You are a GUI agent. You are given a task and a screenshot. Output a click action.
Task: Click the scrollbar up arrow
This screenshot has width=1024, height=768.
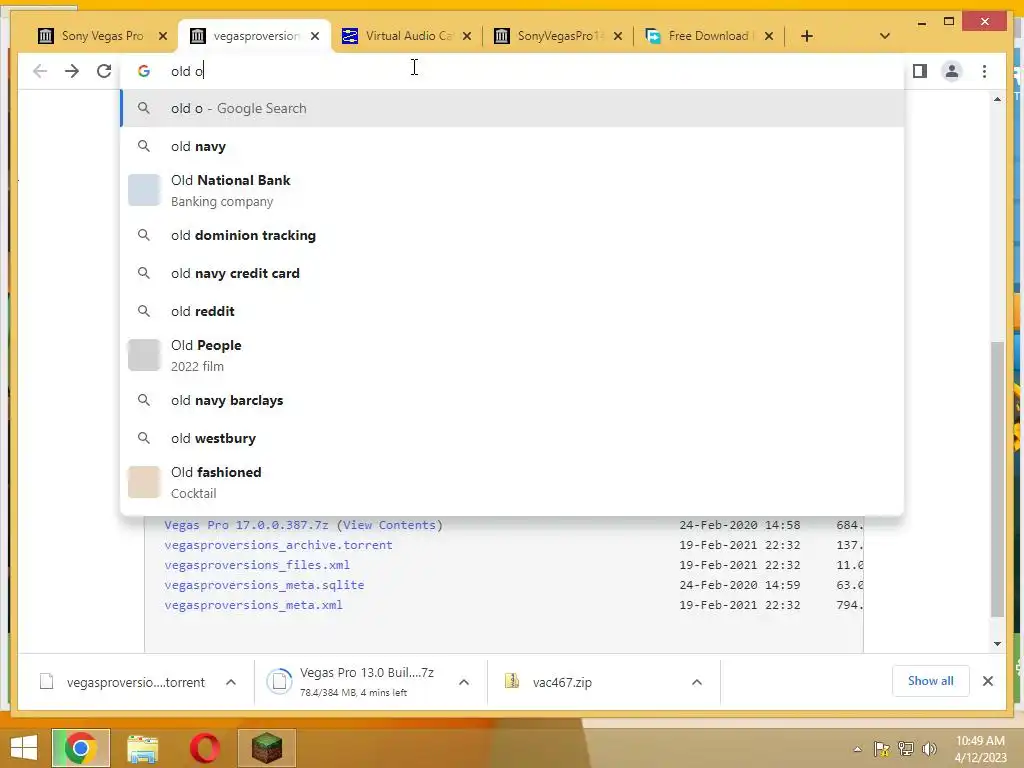point(997,99)
